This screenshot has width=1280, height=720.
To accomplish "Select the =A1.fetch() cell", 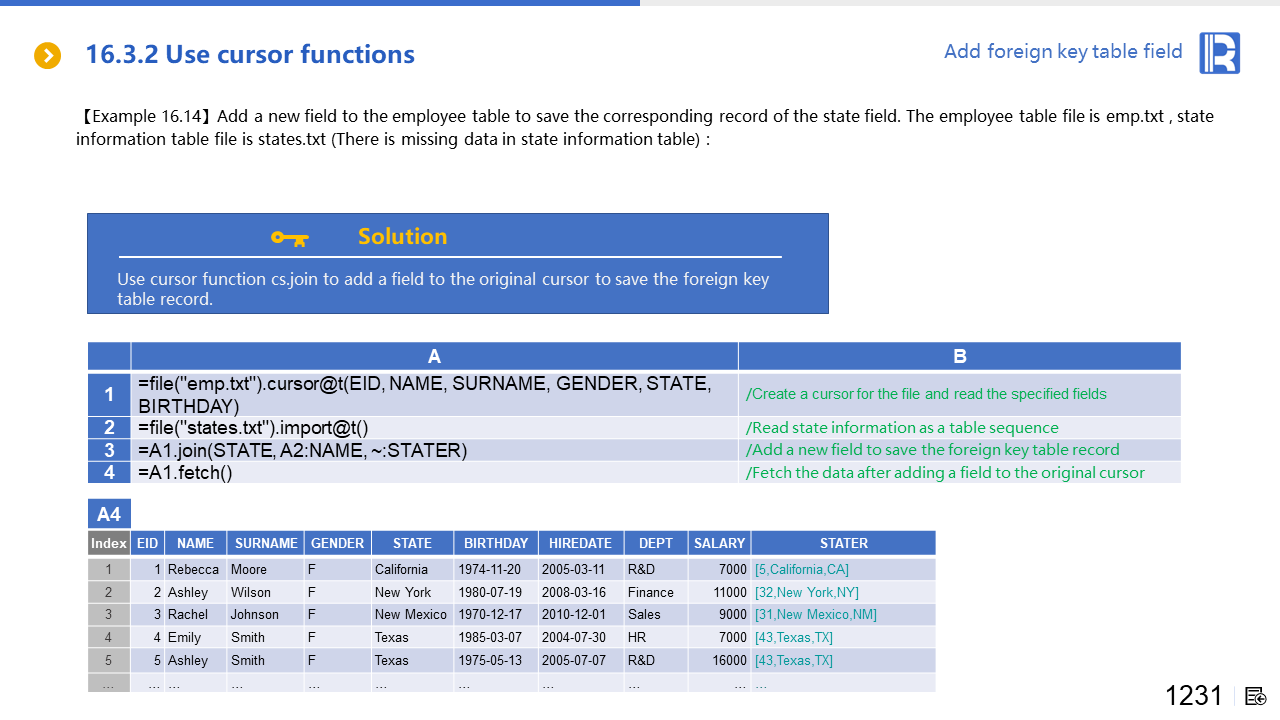I will (434, 472).
